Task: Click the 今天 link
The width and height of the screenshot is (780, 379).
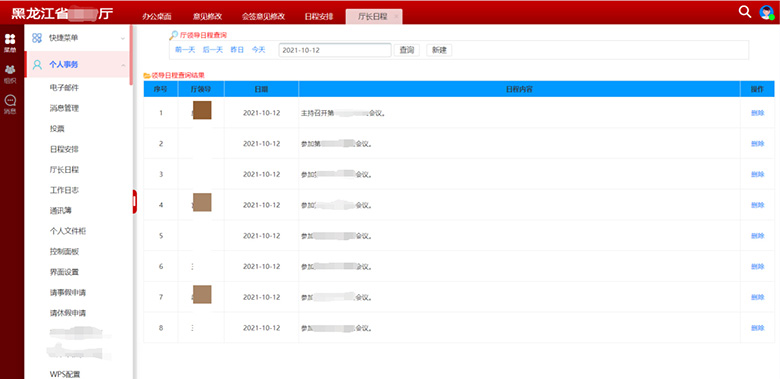Action: 259,50
